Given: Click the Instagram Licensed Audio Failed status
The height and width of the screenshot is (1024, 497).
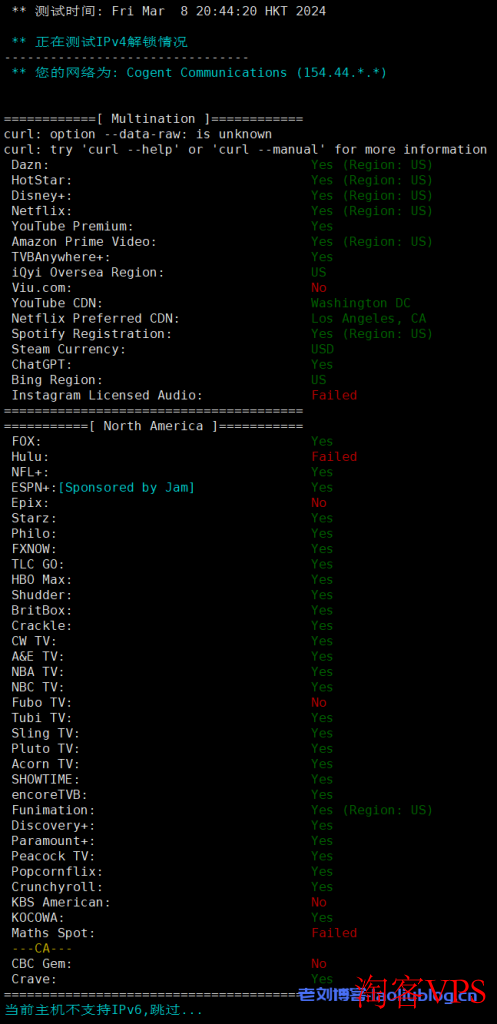Looking at the screenshot, I should [x=334, y=395].
